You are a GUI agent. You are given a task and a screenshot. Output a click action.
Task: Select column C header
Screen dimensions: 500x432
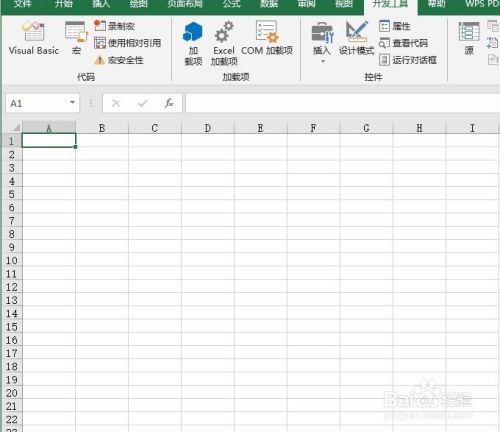click(155, 128)
